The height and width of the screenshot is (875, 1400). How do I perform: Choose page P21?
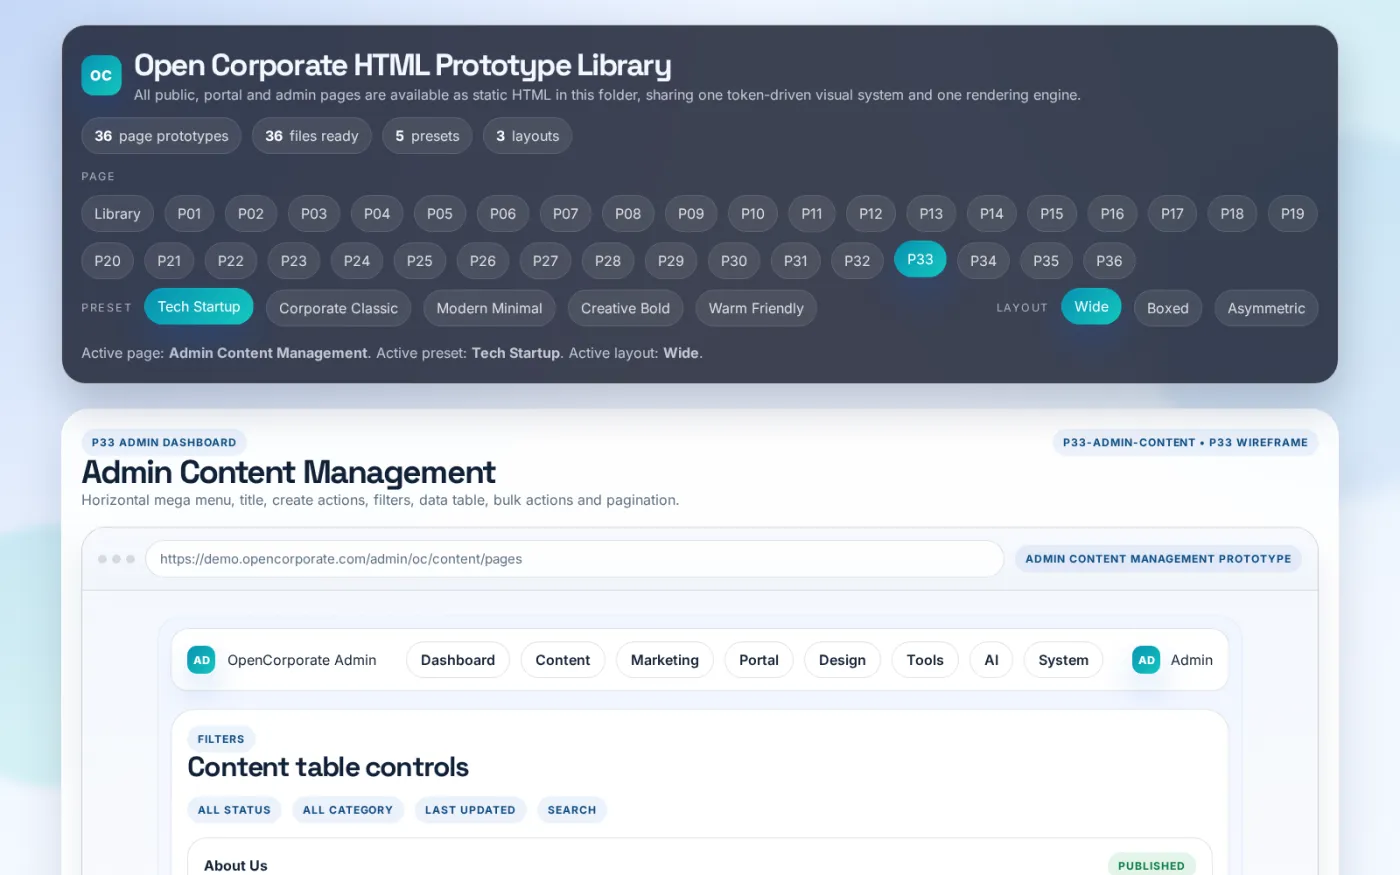coord(169,260)
